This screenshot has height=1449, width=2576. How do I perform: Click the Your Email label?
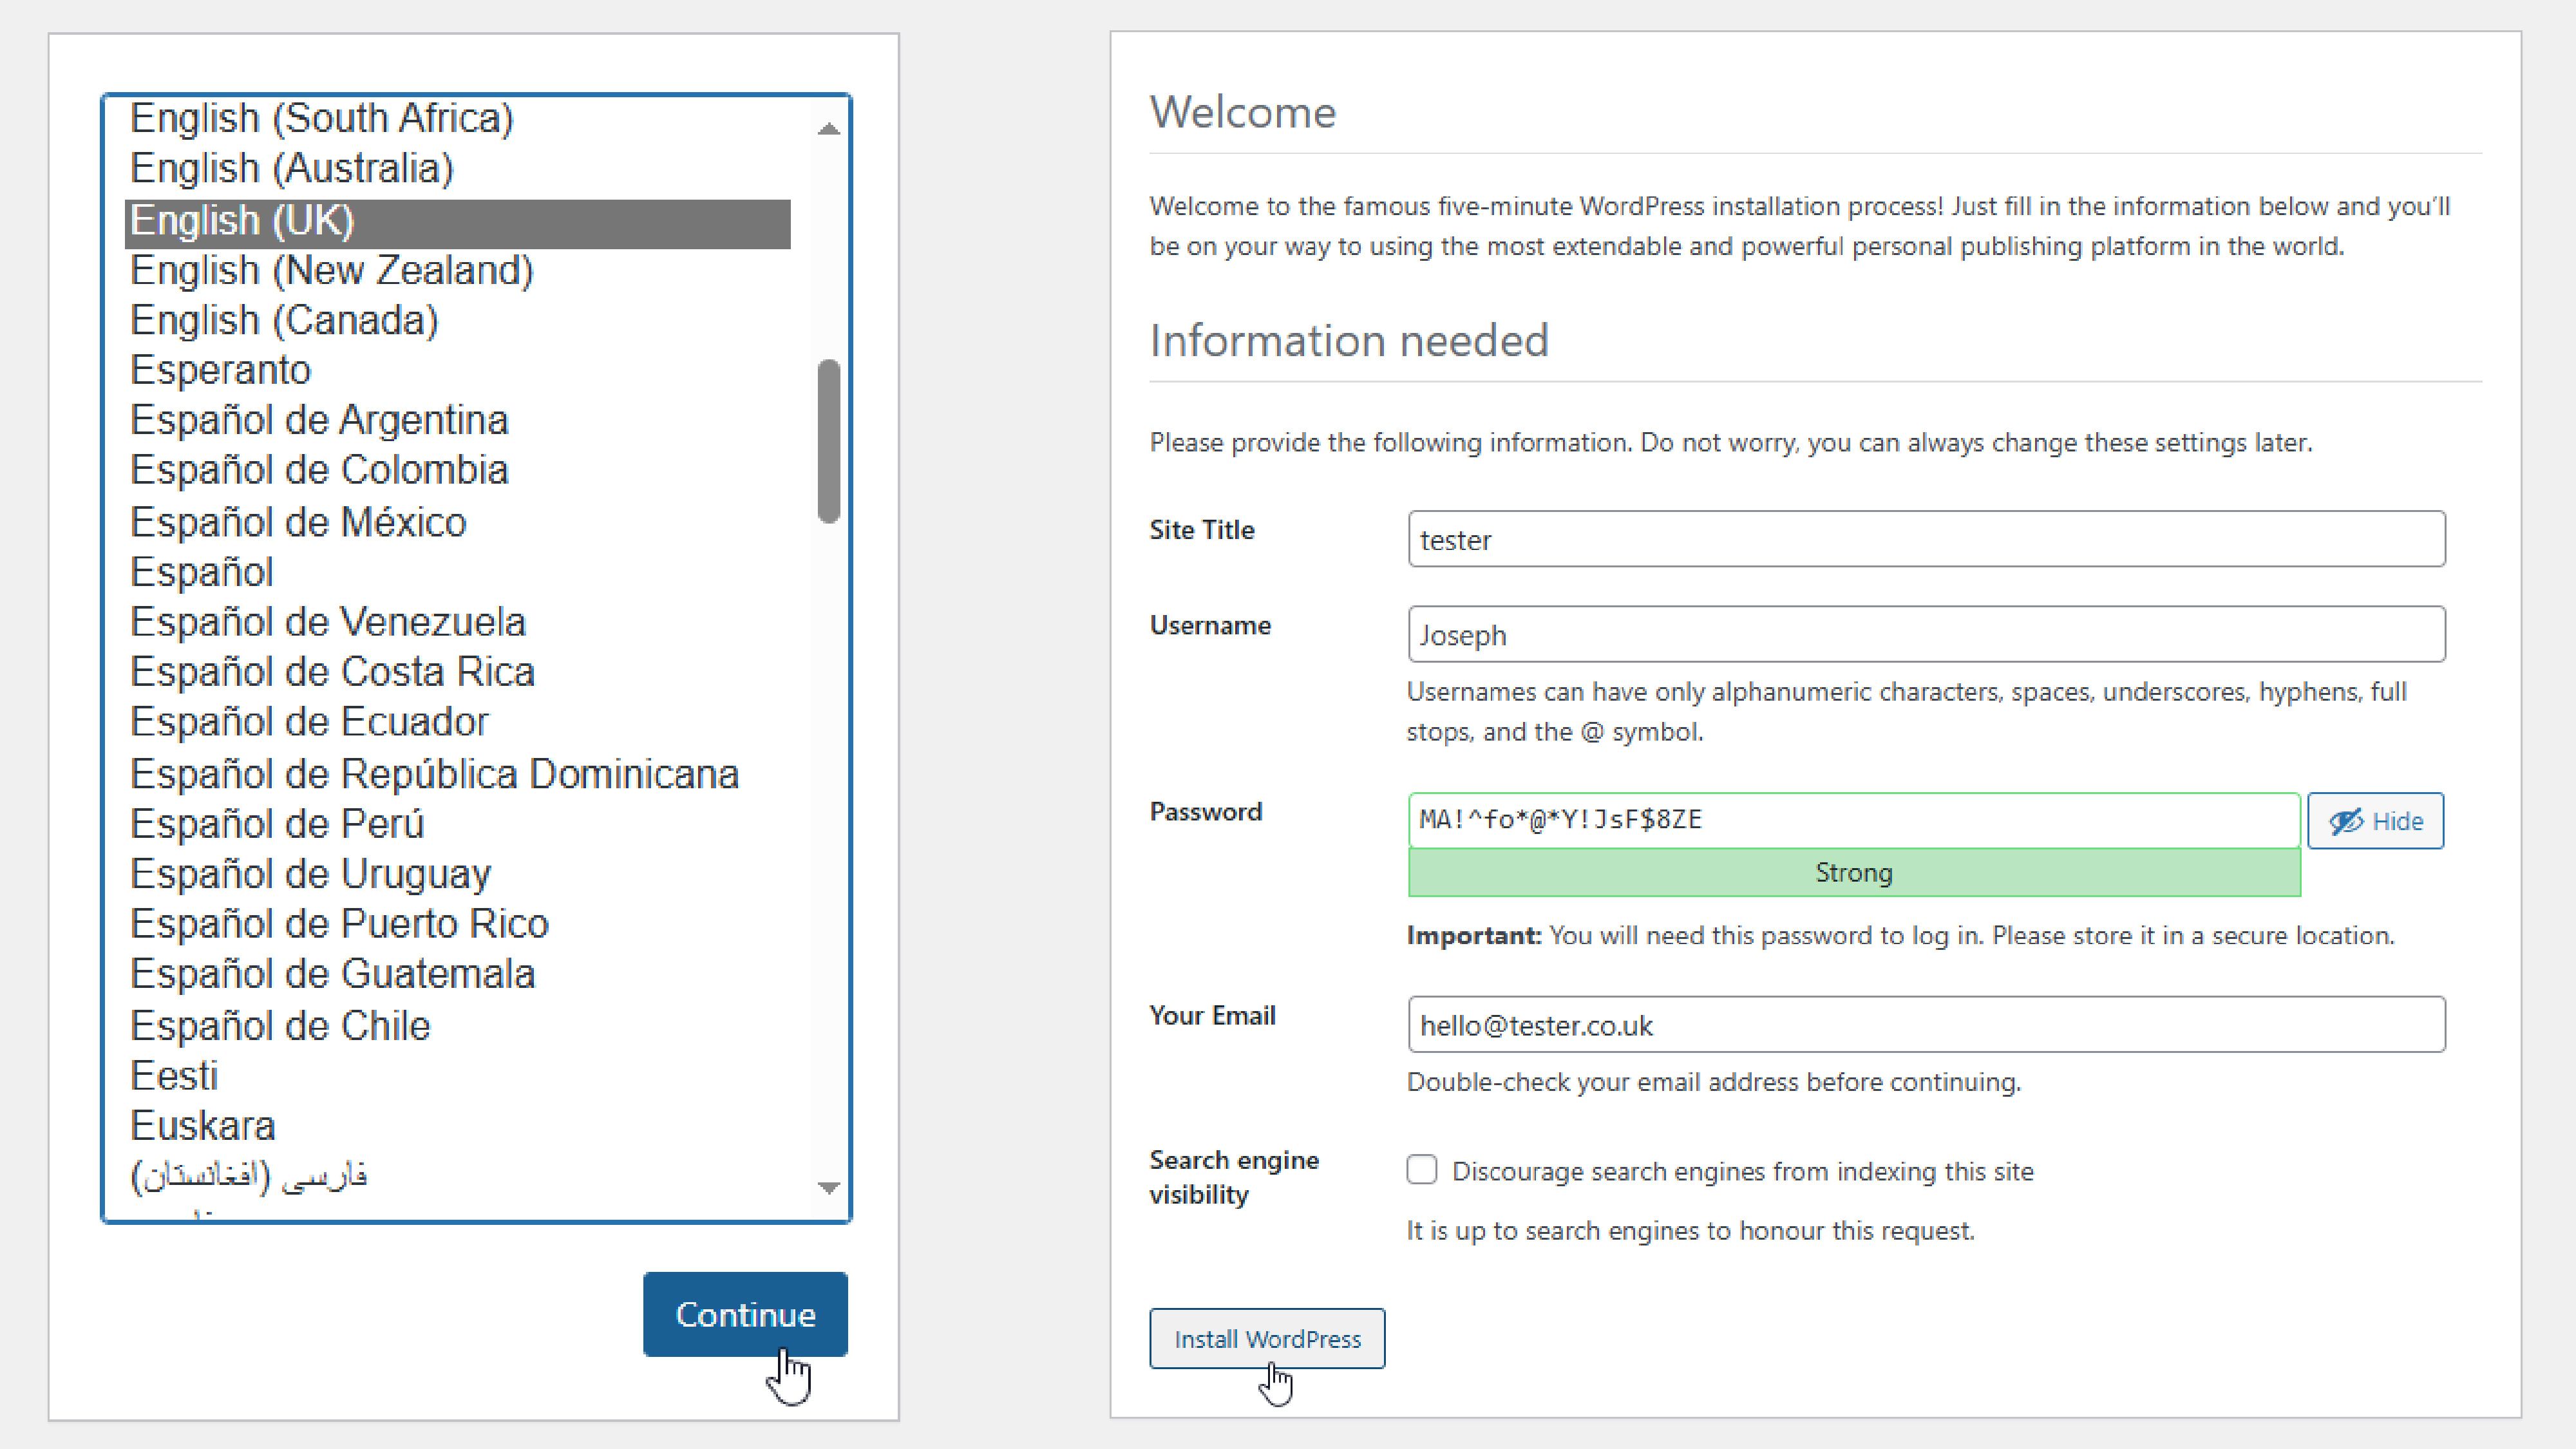(x=1212, y=1016)
